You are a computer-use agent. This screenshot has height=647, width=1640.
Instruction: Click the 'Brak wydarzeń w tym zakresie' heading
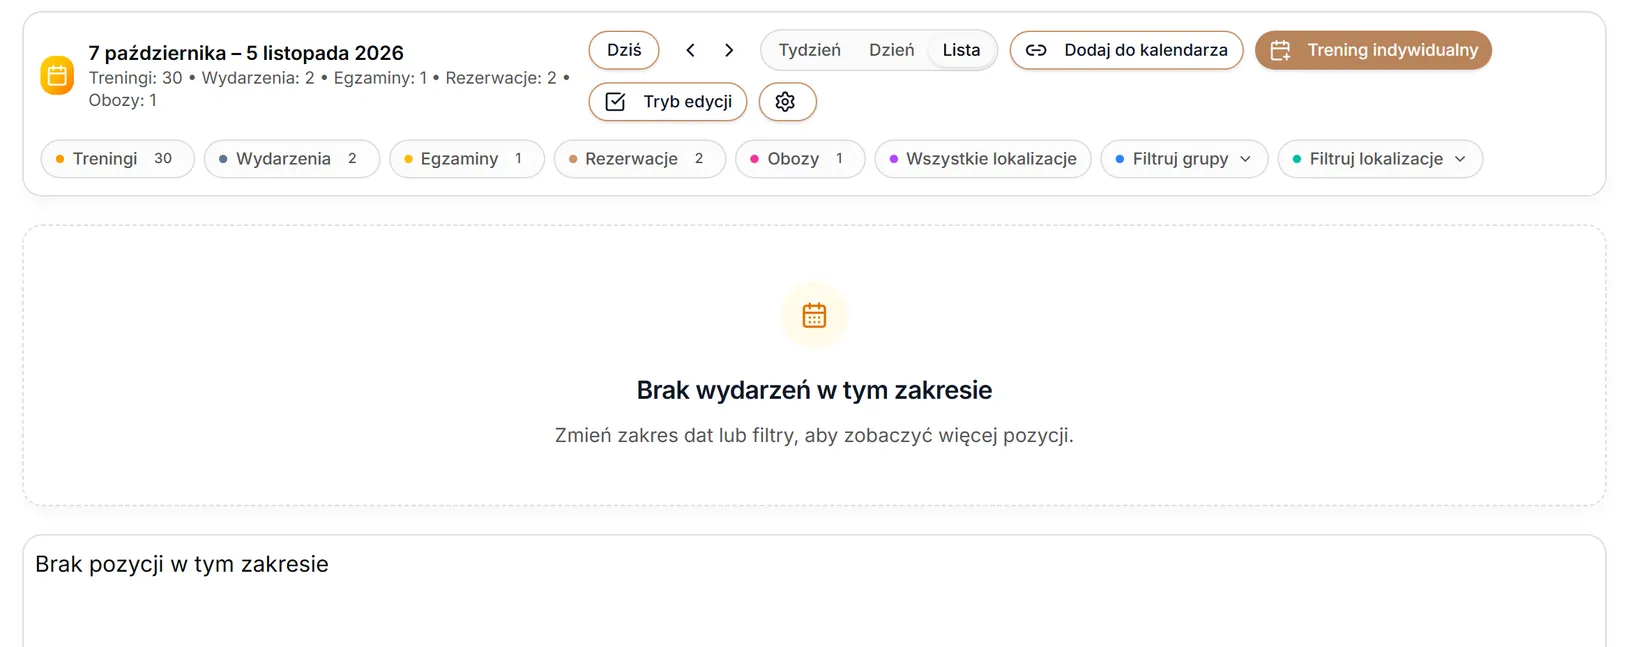[814, 390]
